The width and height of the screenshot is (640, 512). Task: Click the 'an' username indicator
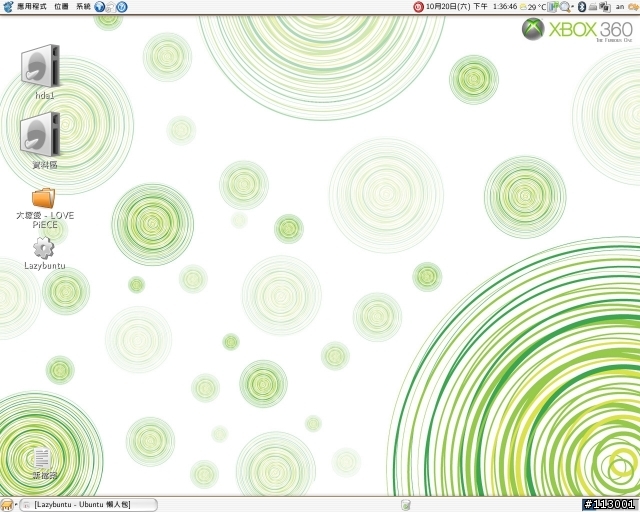[620, 7]
